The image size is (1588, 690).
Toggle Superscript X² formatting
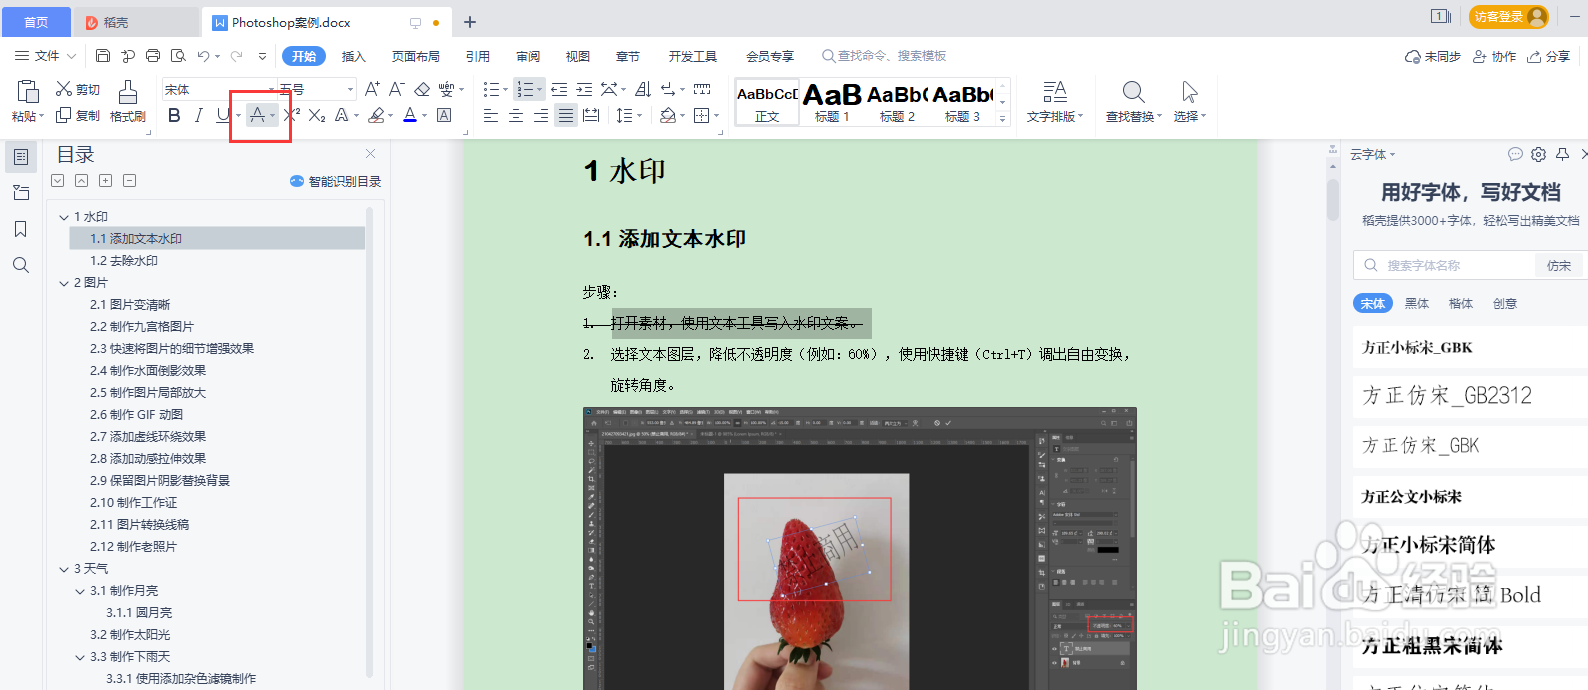tap(292, 116)
